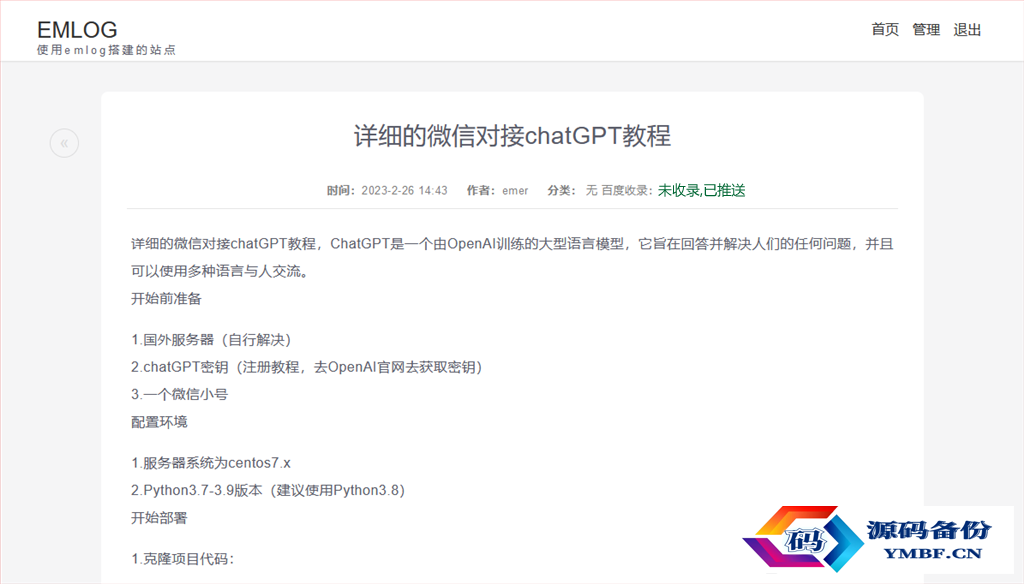Click the line 2.chatGPT密钥 注册教程
This screenshot has width=1024, height=584.
pos(306,367)
